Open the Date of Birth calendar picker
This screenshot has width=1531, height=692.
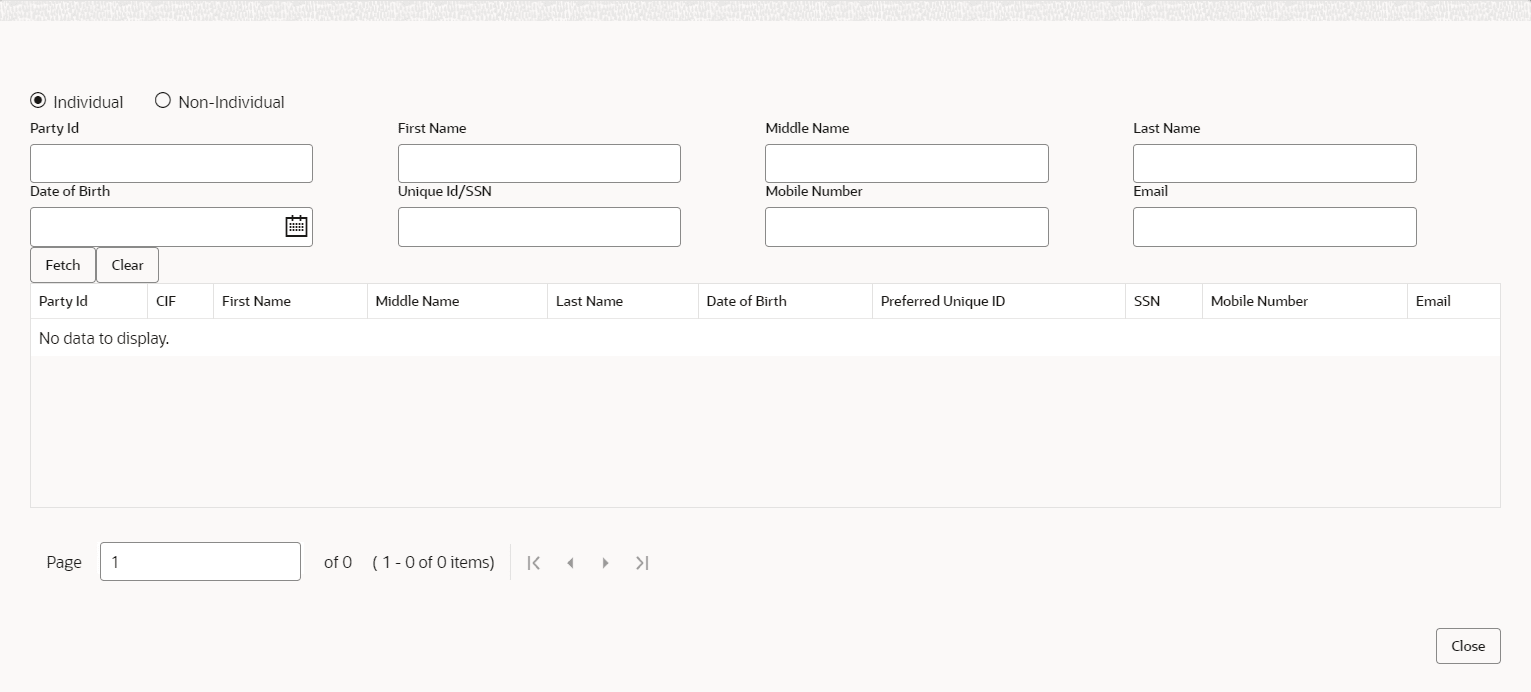[x=296, y=226]
